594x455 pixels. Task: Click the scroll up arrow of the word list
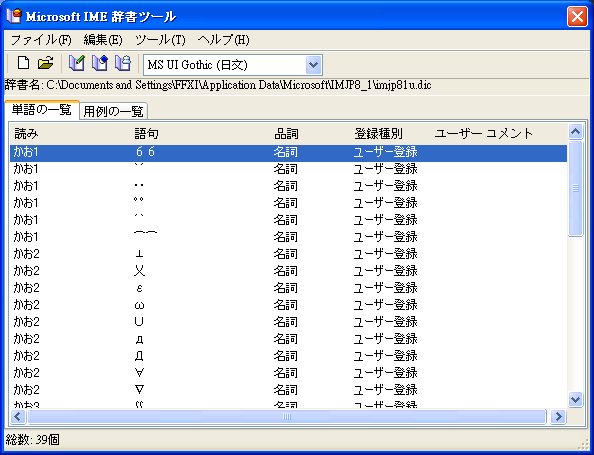tap(575, 132)
